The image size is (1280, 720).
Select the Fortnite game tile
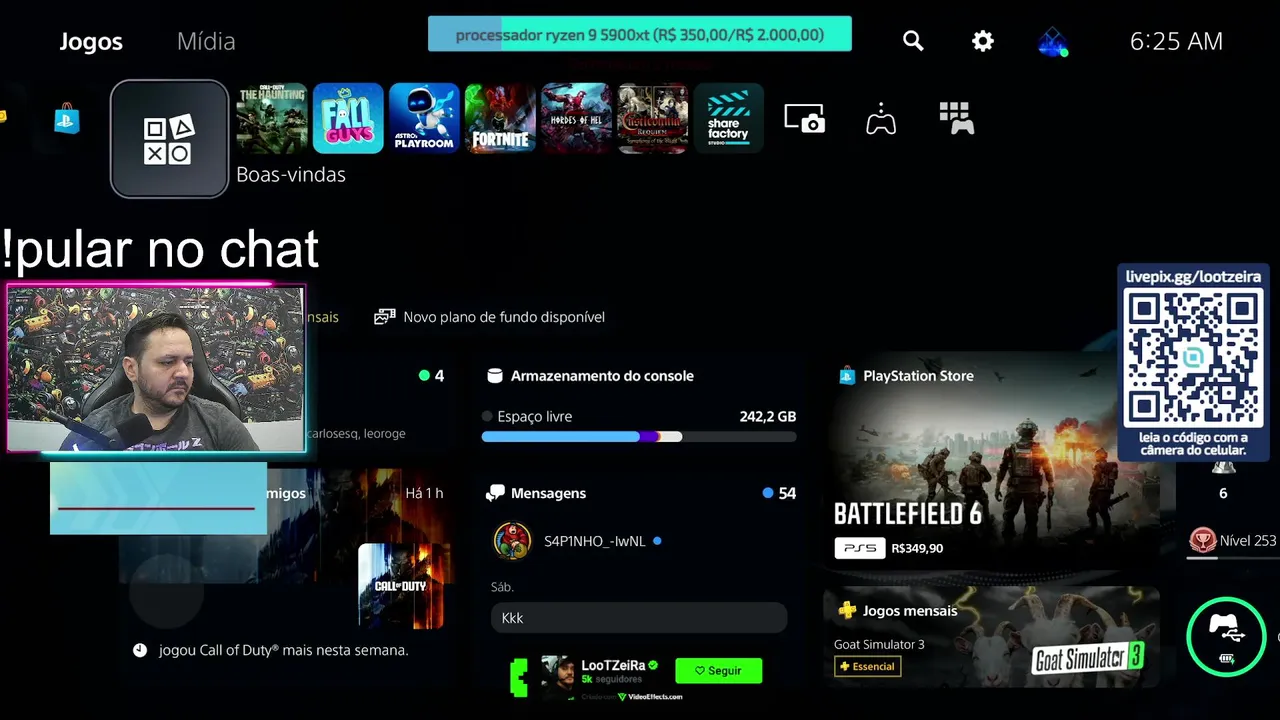[x=500, y=119]
